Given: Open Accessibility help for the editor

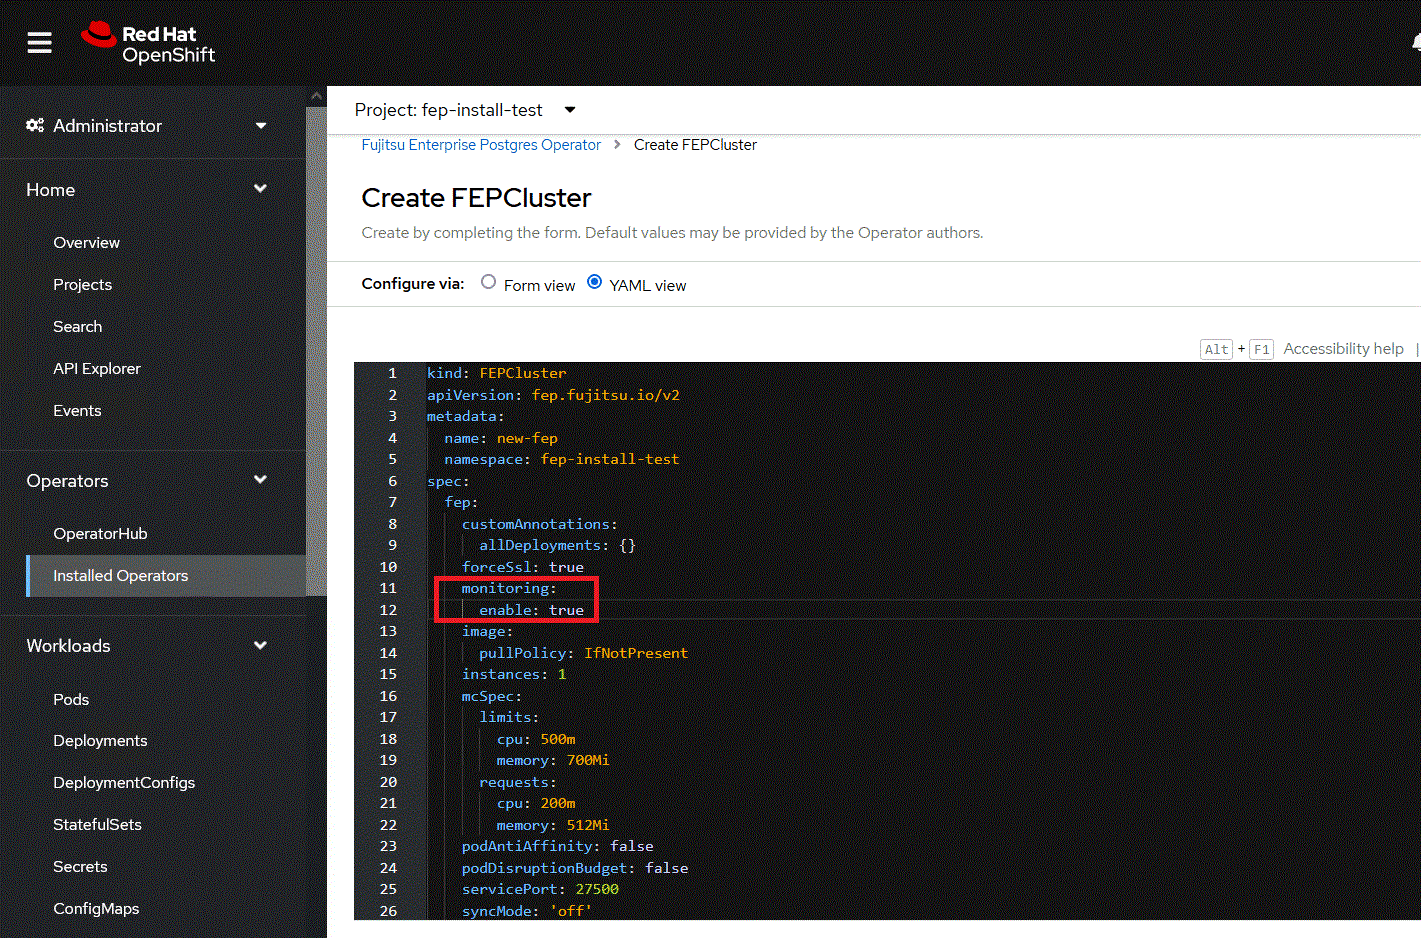Looking at the screenshot, I should point(1342,349).
